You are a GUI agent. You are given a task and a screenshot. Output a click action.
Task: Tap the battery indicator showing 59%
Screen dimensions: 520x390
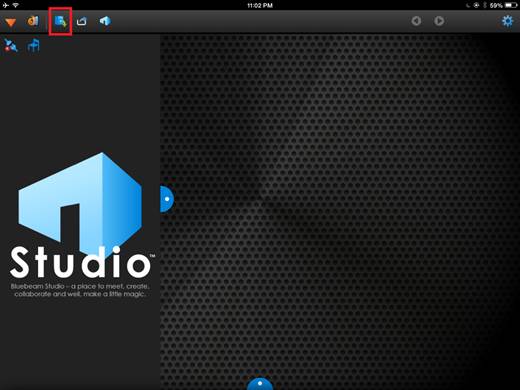click(503, 5)
